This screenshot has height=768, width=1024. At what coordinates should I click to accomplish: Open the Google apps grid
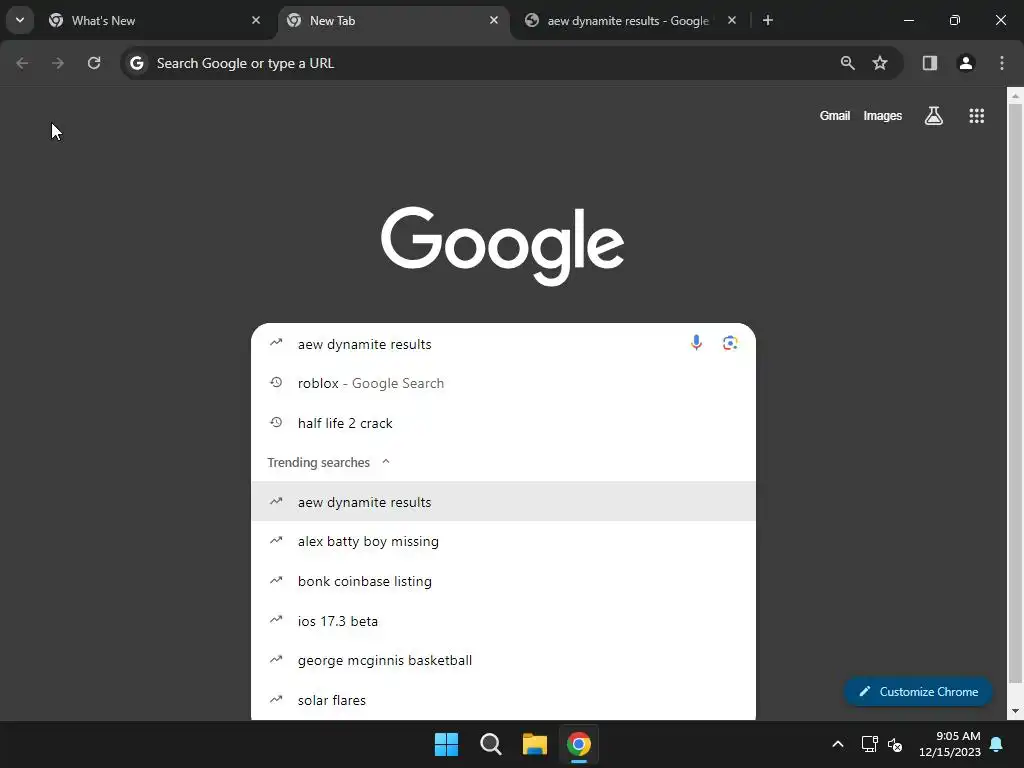[x=976, y=116]
